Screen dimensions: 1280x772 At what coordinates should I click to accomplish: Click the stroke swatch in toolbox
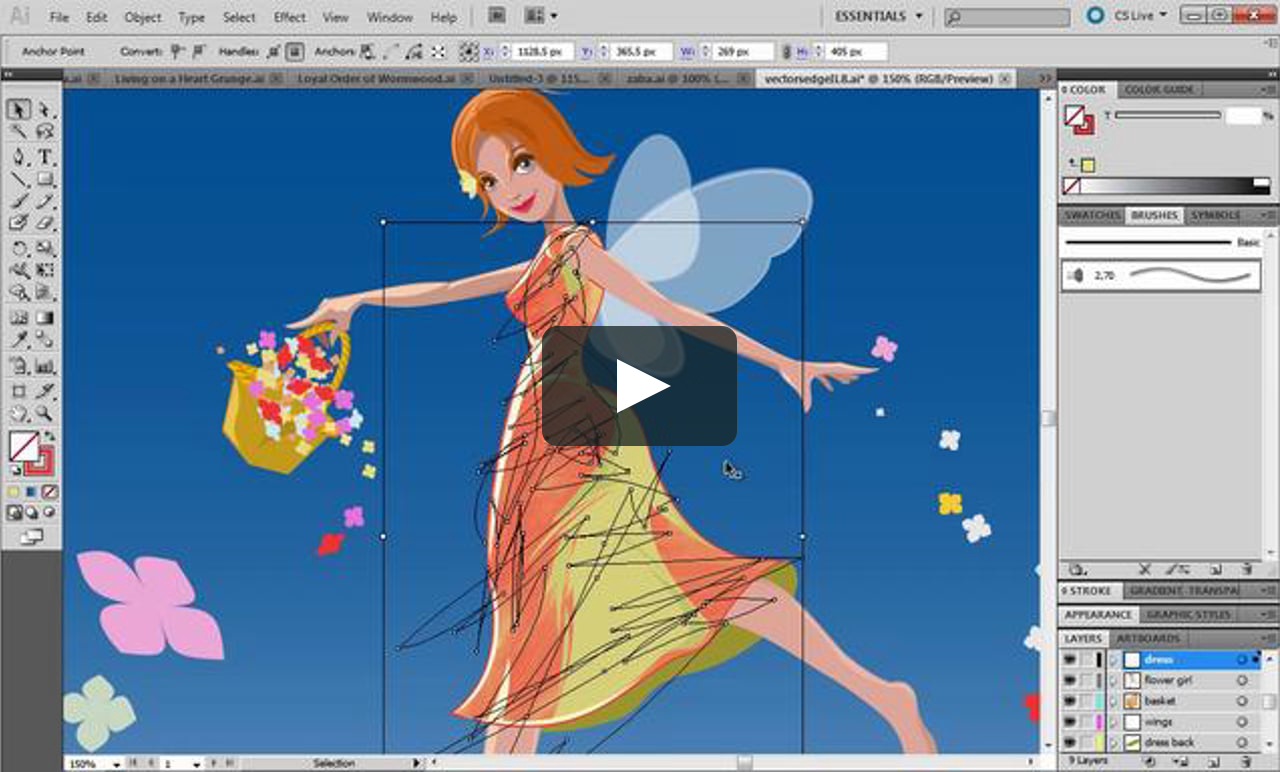[40, 462]
